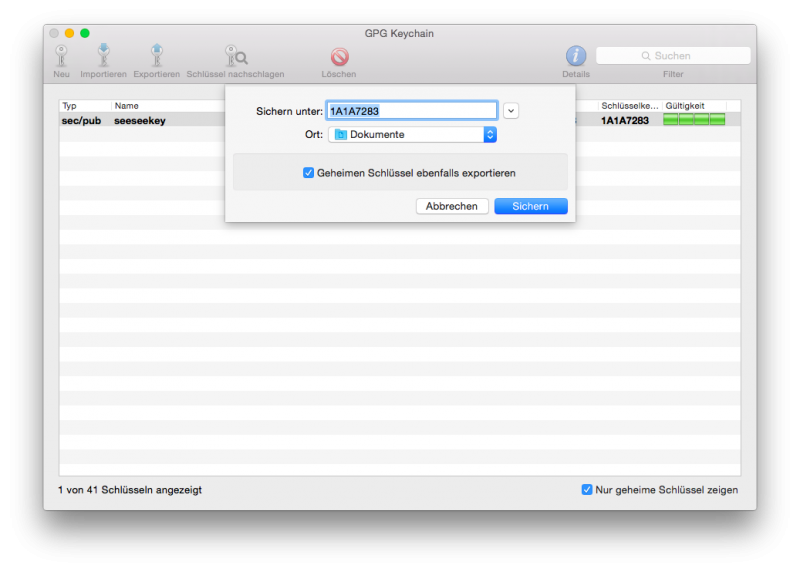Select the seeseekey key row

(x=140, y=120)
